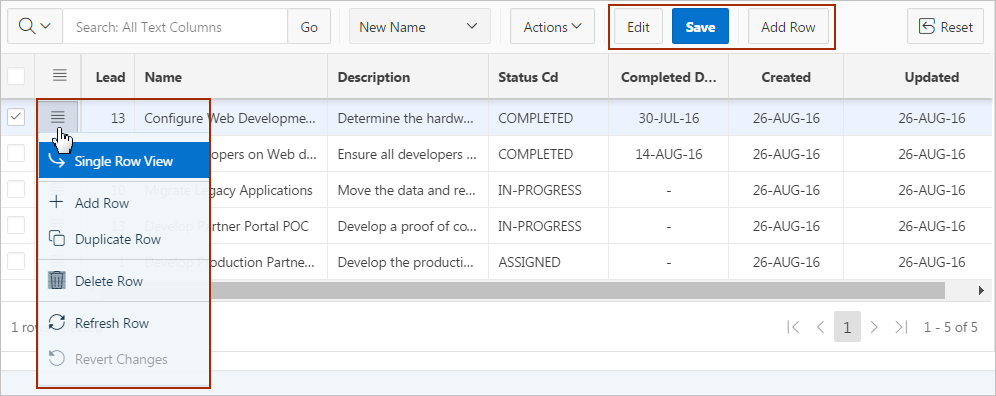The width and height of the screenshot is (996, 396).
Task: Click the Add Row toolbar button
Action: point(788,27)
